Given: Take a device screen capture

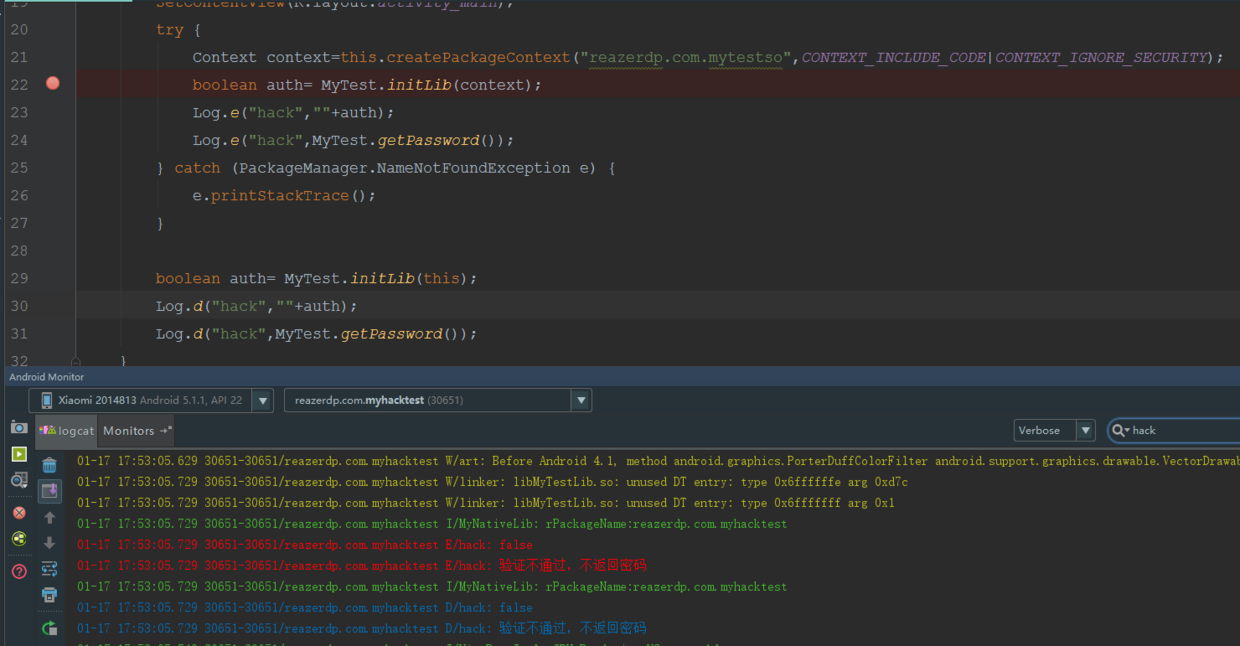Looking at the screenshot, I should click(x=19, y=427).
